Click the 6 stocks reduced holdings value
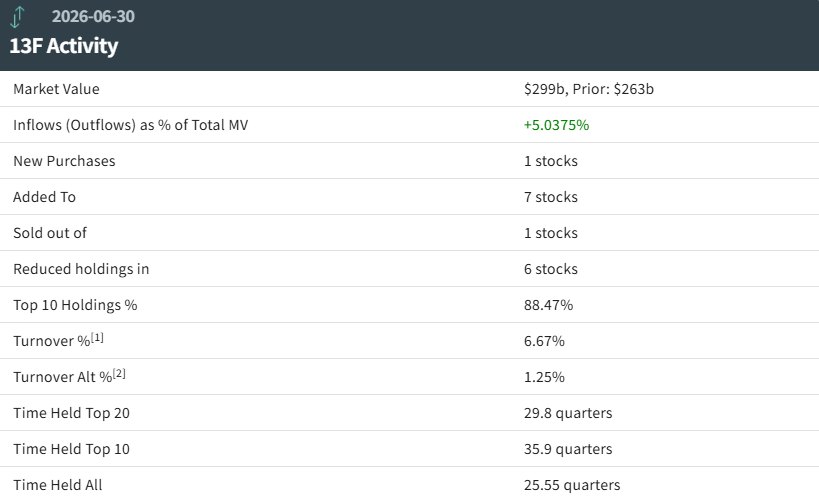819x499 pixels. 551,269
